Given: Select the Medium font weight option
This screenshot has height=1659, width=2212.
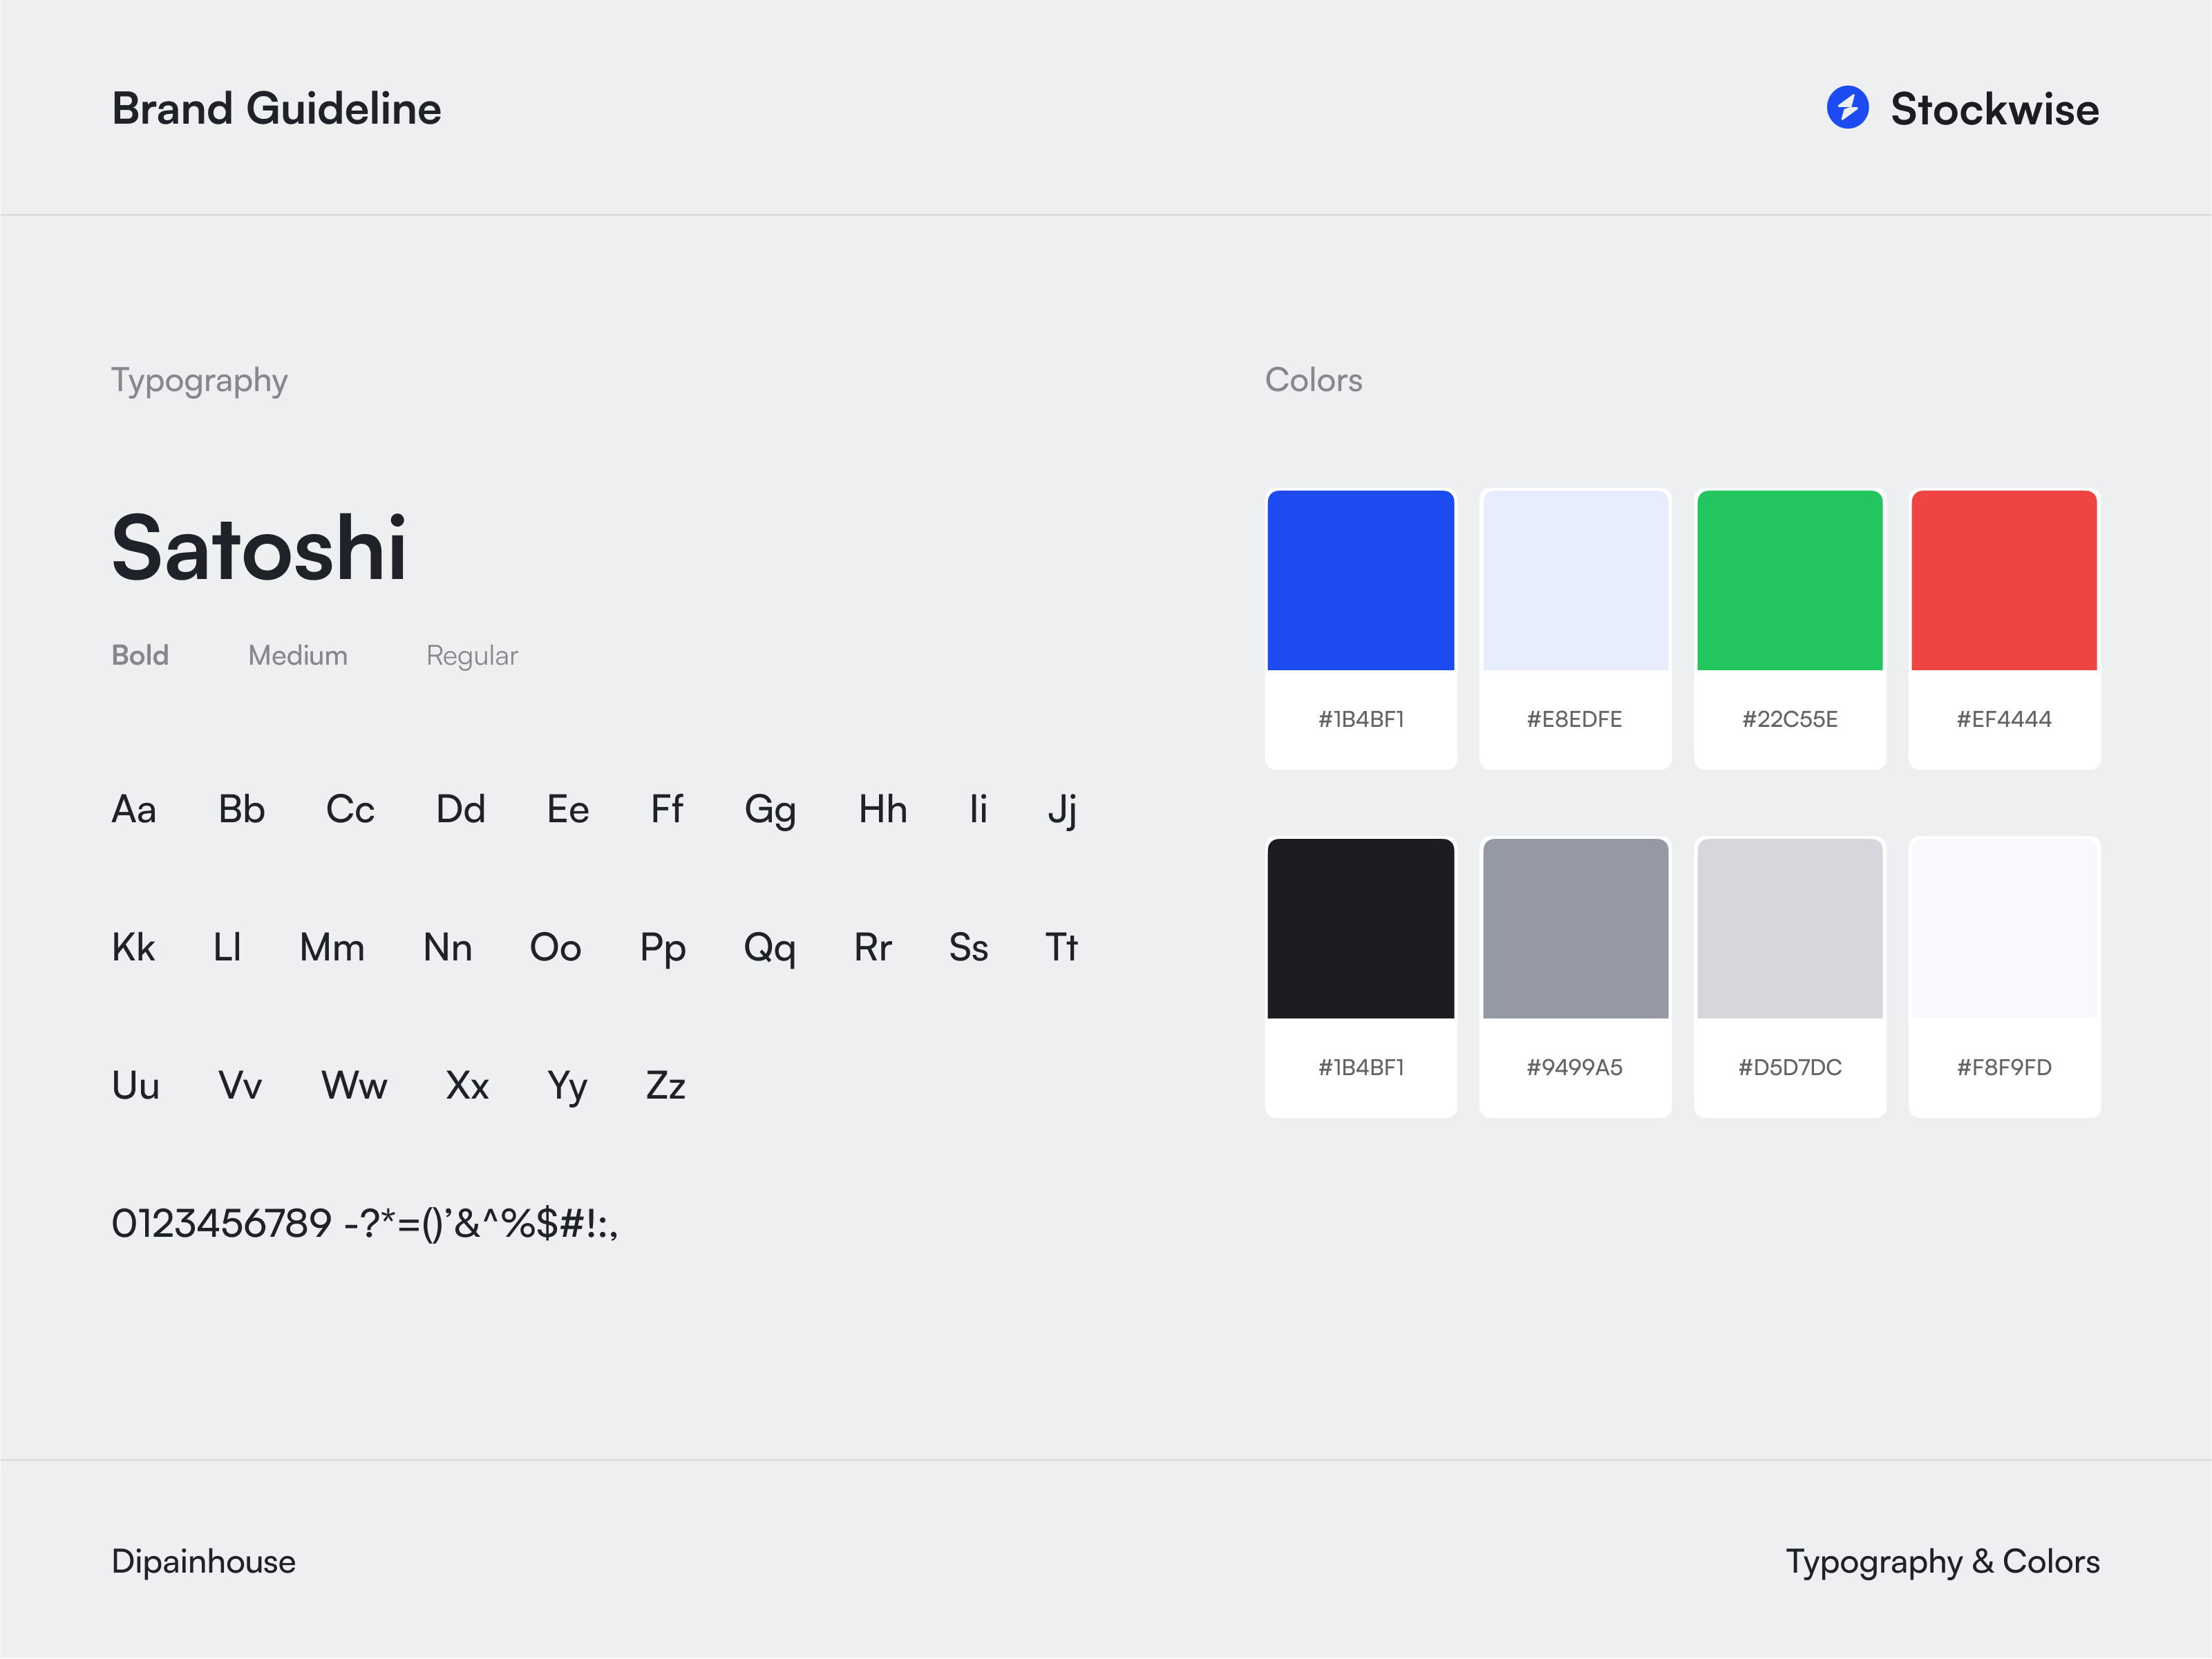Looking at the screenshot, I should [x=297, y=655].
